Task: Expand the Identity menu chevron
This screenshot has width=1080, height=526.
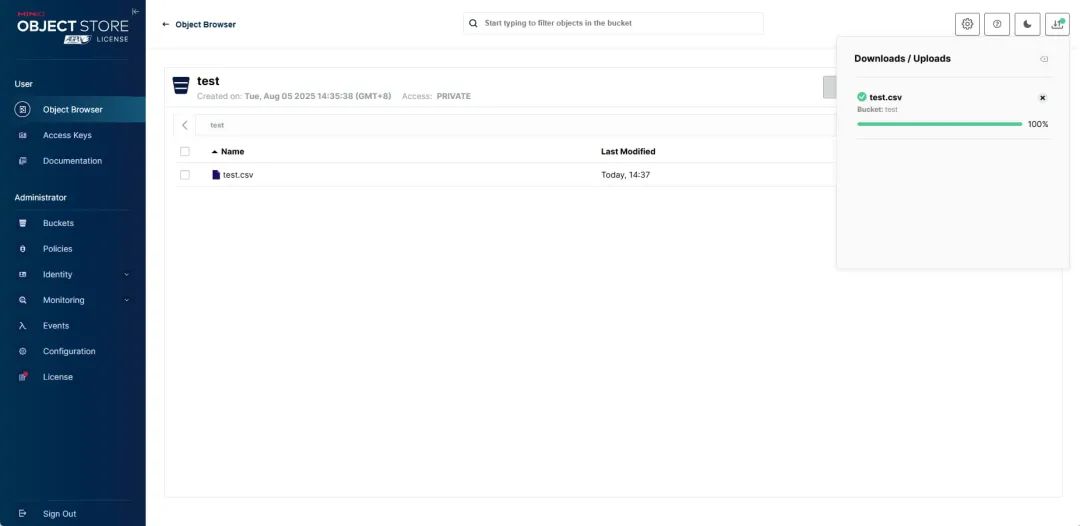Action: 126,275
